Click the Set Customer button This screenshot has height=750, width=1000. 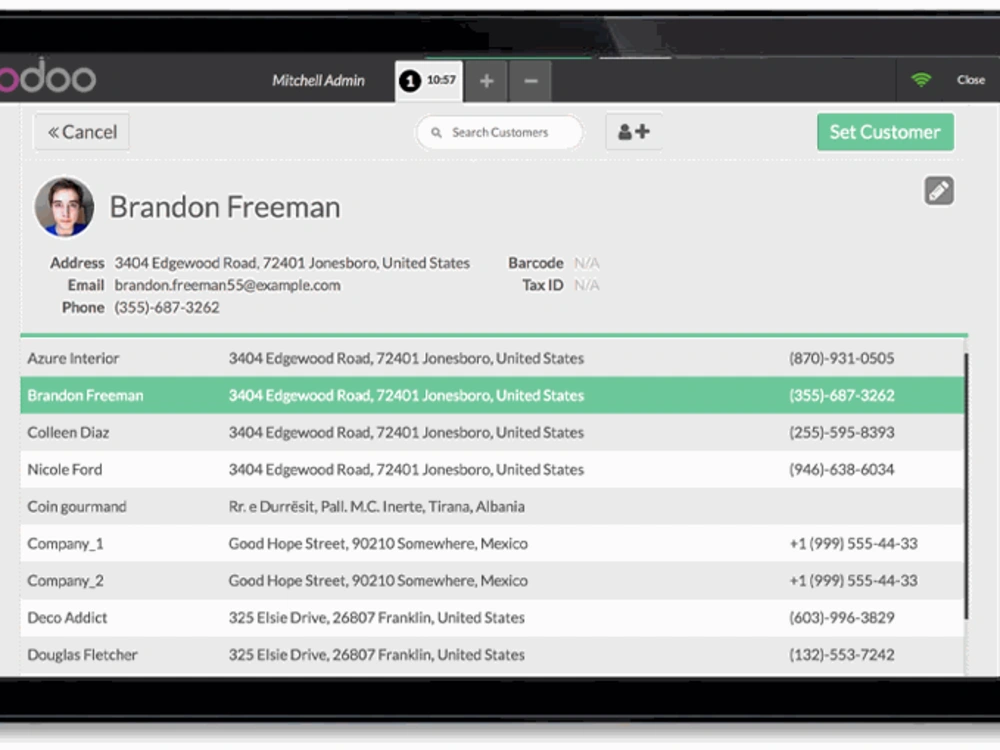tap(885, 132)
